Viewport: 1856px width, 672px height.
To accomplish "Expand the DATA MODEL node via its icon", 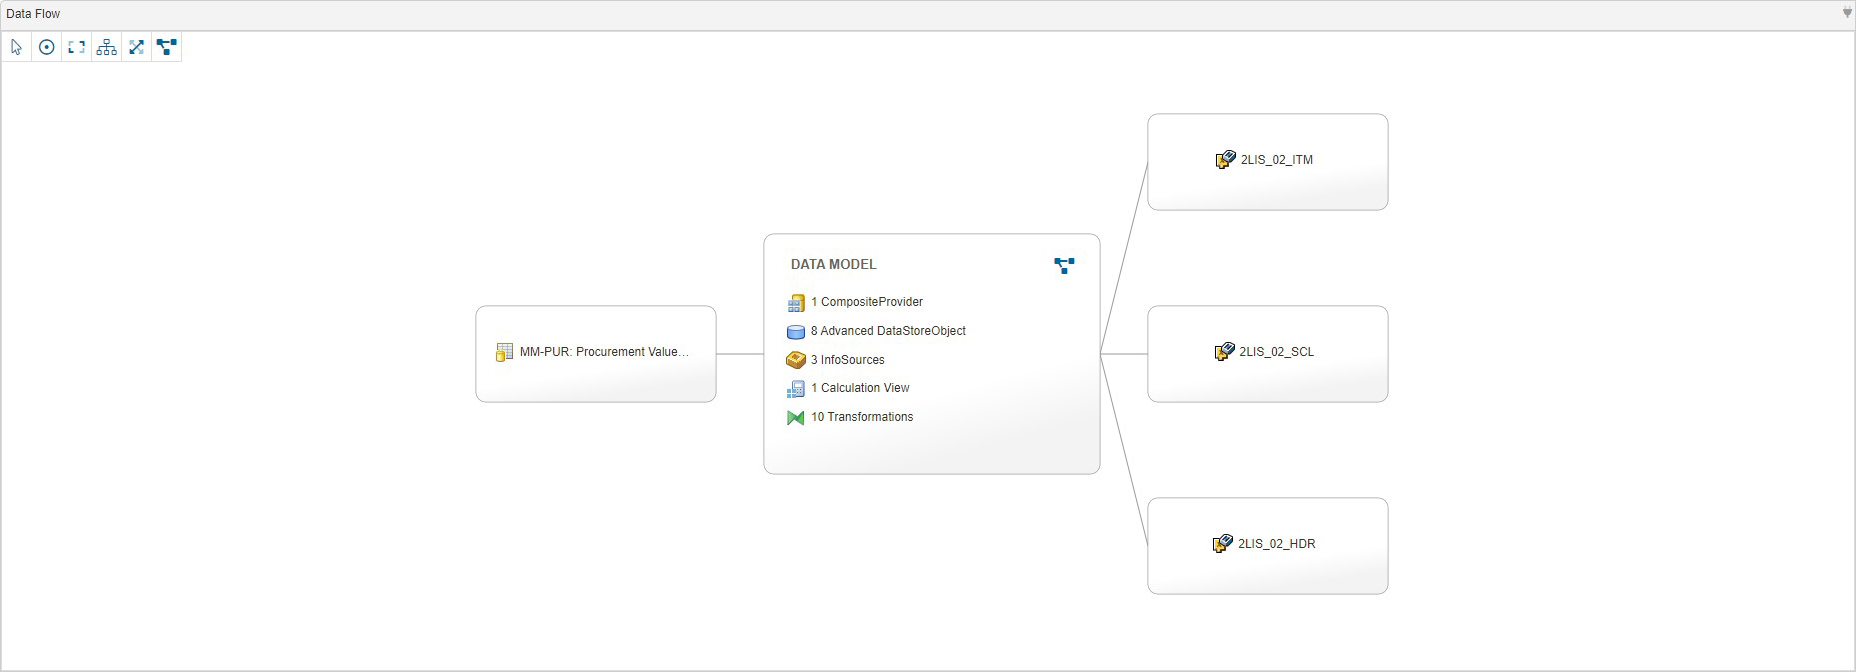I will 1064,265.
